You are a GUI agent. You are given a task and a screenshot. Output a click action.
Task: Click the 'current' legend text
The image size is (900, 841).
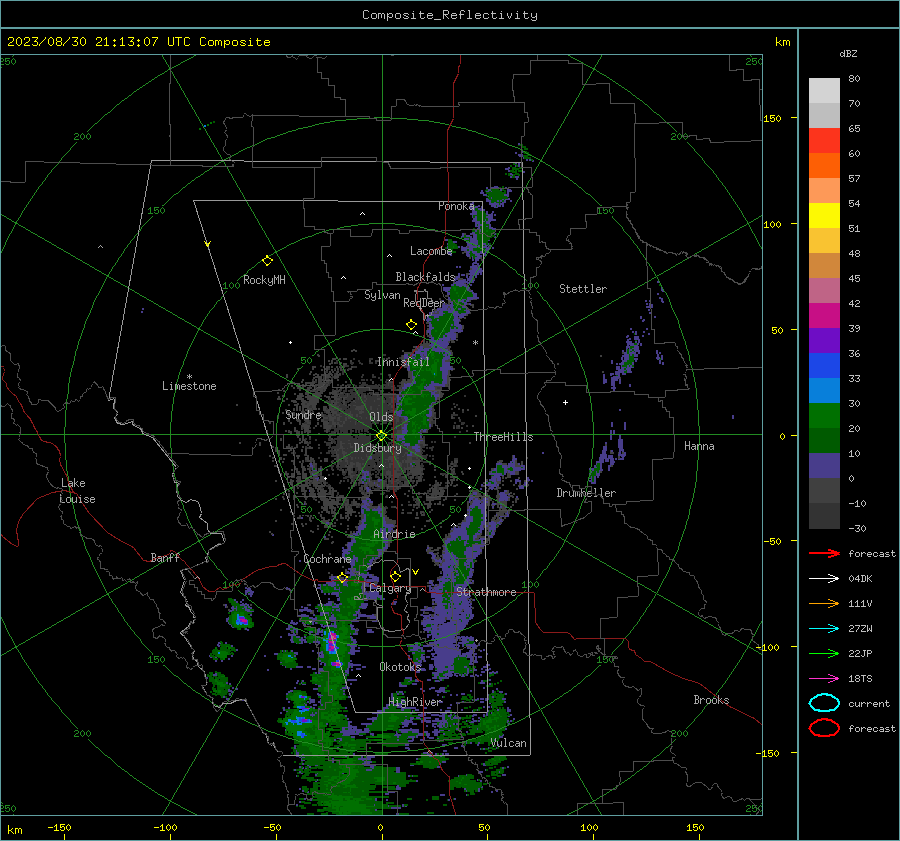pos(869,704)
